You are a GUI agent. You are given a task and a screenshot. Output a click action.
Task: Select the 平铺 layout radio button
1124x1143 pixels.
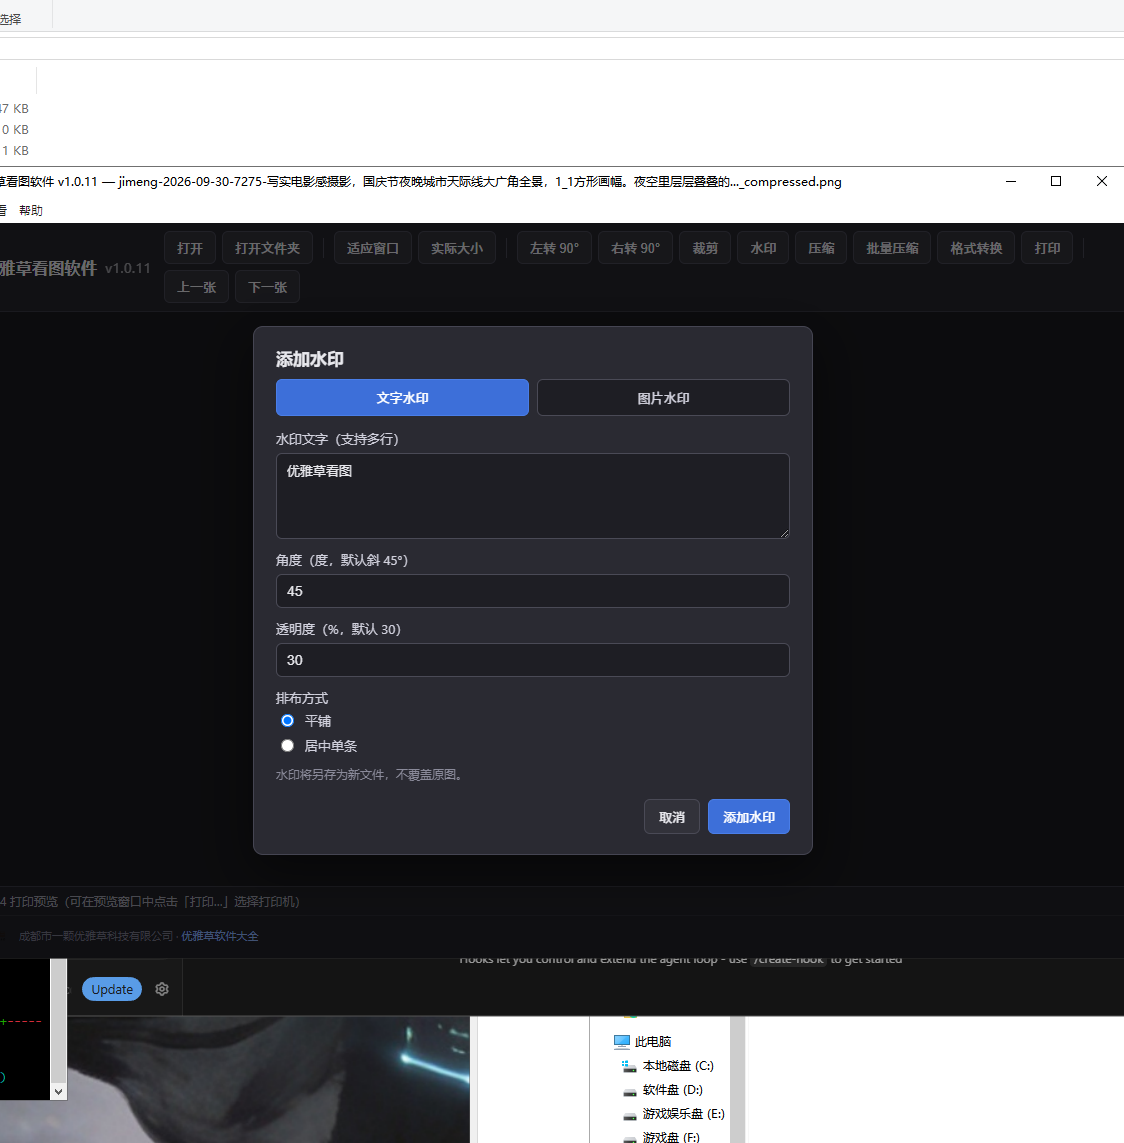point(287,721)
